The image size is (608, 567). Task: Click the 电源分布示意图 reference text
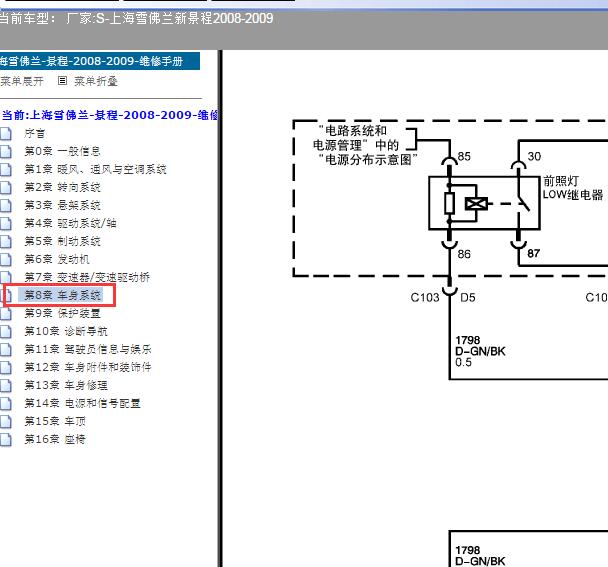tap(368, 159)
